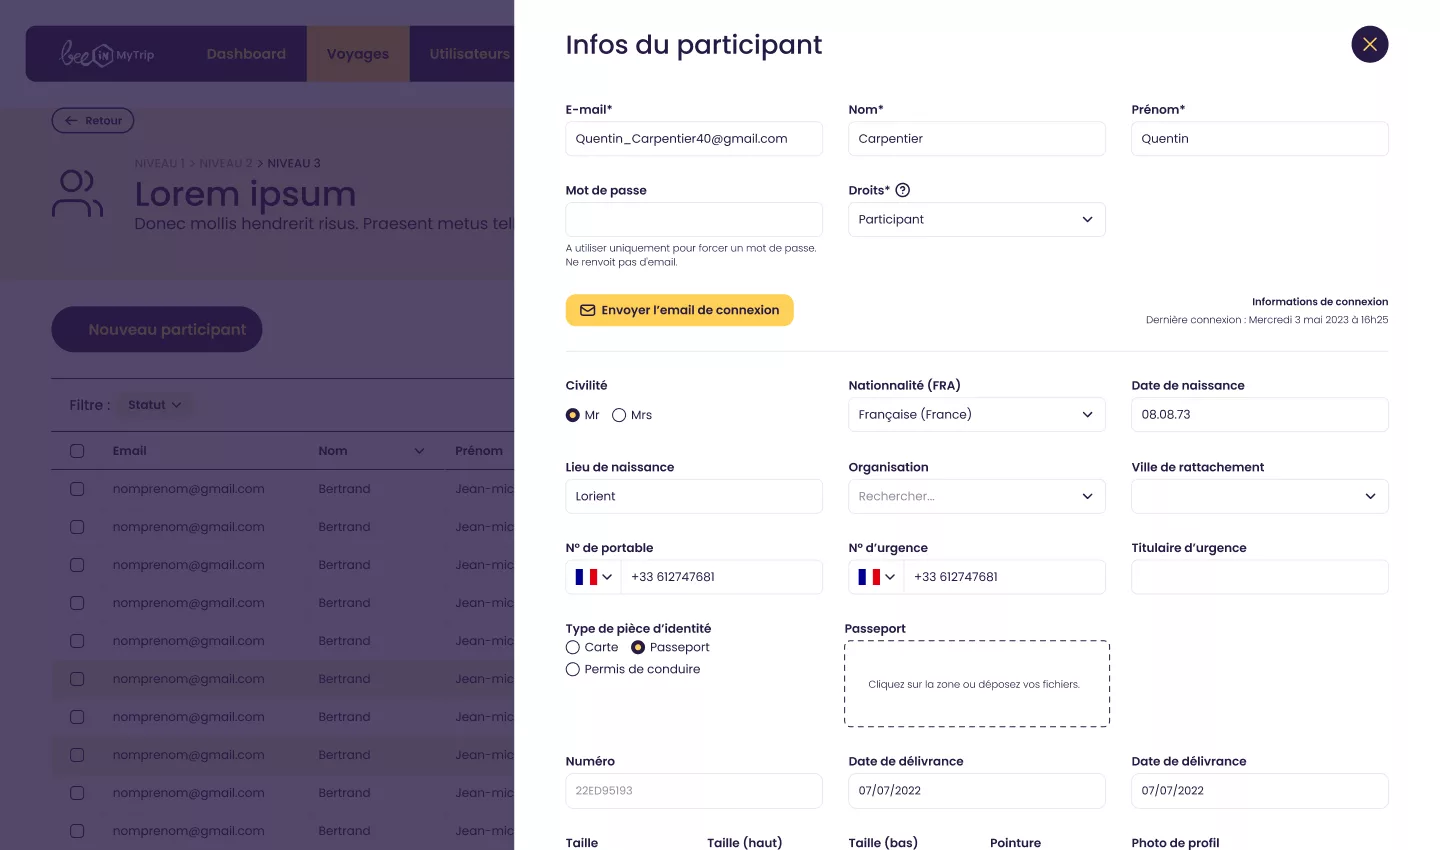The image size is (1440, 850).
Task: Click the participants group icon beside Lorem ipsum
Action: point(77,193)
